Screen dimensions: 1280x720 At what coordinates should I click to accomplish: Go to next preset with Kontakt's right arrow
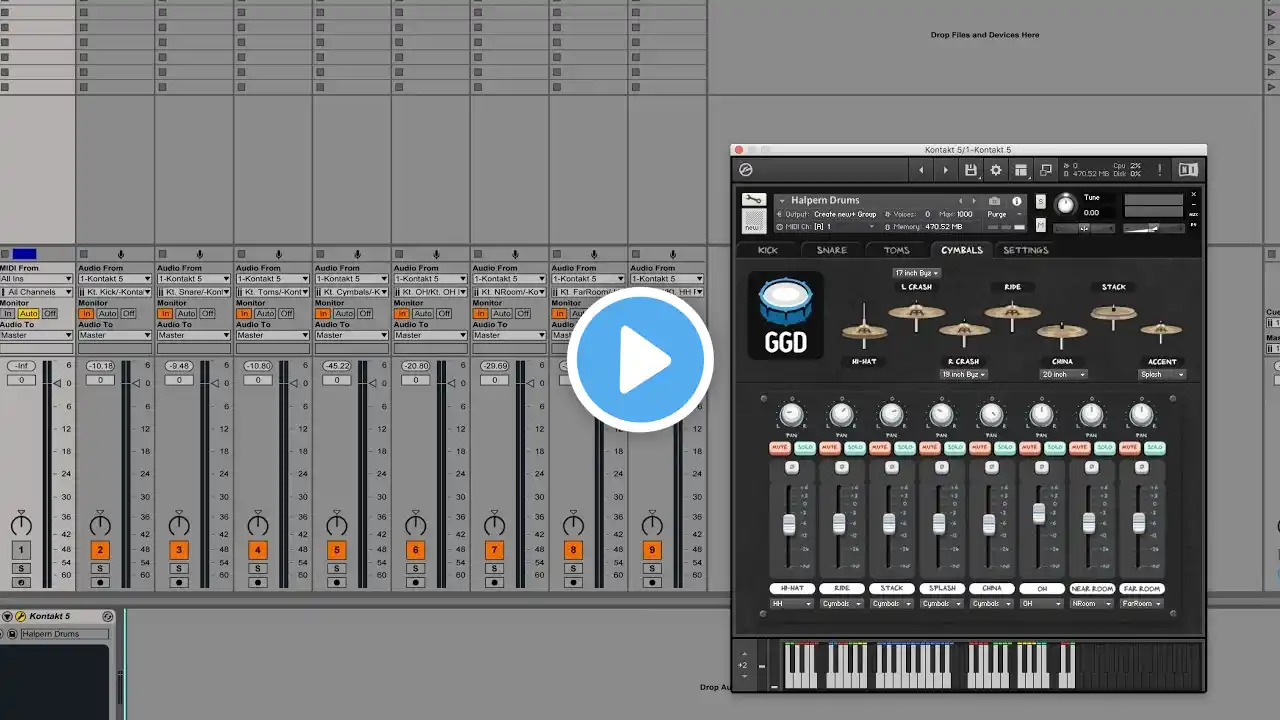(946, 170)
